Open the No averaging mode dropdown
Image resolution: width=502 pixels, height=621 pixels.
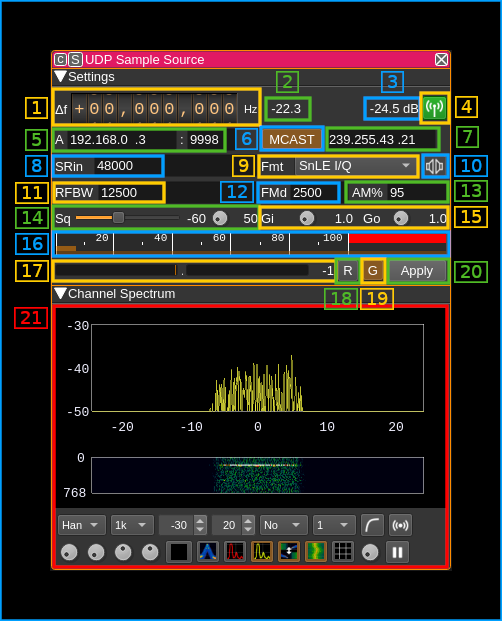click(x=283, y=525)
